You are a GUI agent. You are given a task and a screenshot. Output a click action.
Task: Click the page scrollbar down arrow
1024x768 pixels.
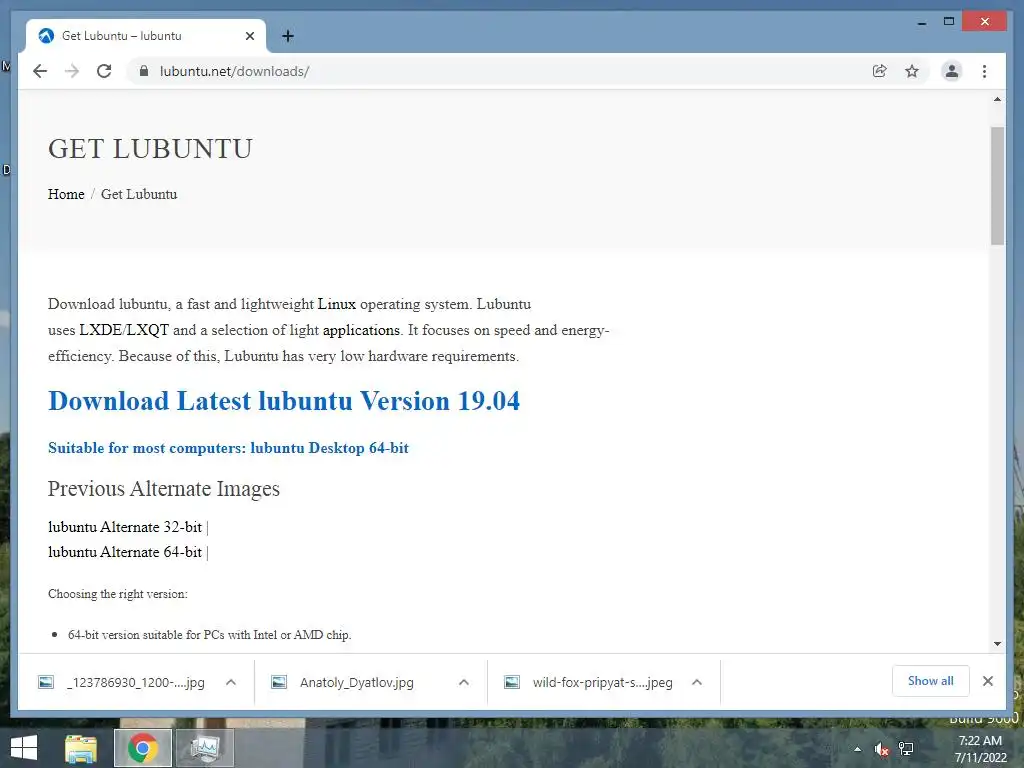pyautogui.click(x=997, y=644)
